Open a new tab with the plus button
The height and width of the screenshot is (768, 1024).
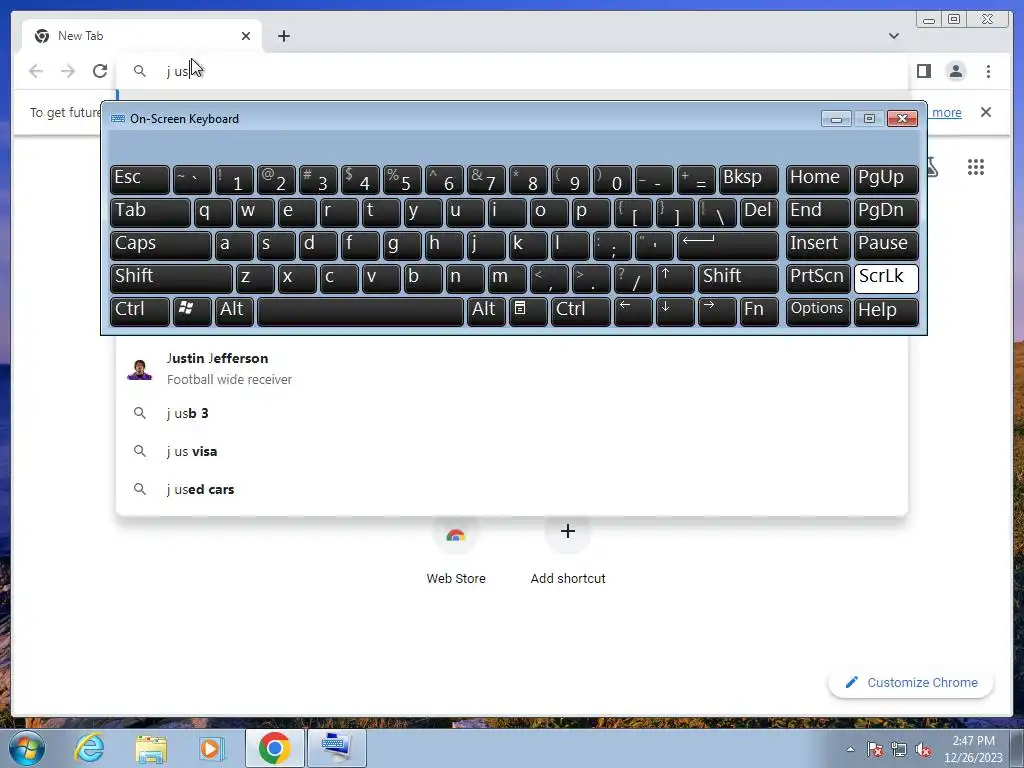click(x=283, y=36)
